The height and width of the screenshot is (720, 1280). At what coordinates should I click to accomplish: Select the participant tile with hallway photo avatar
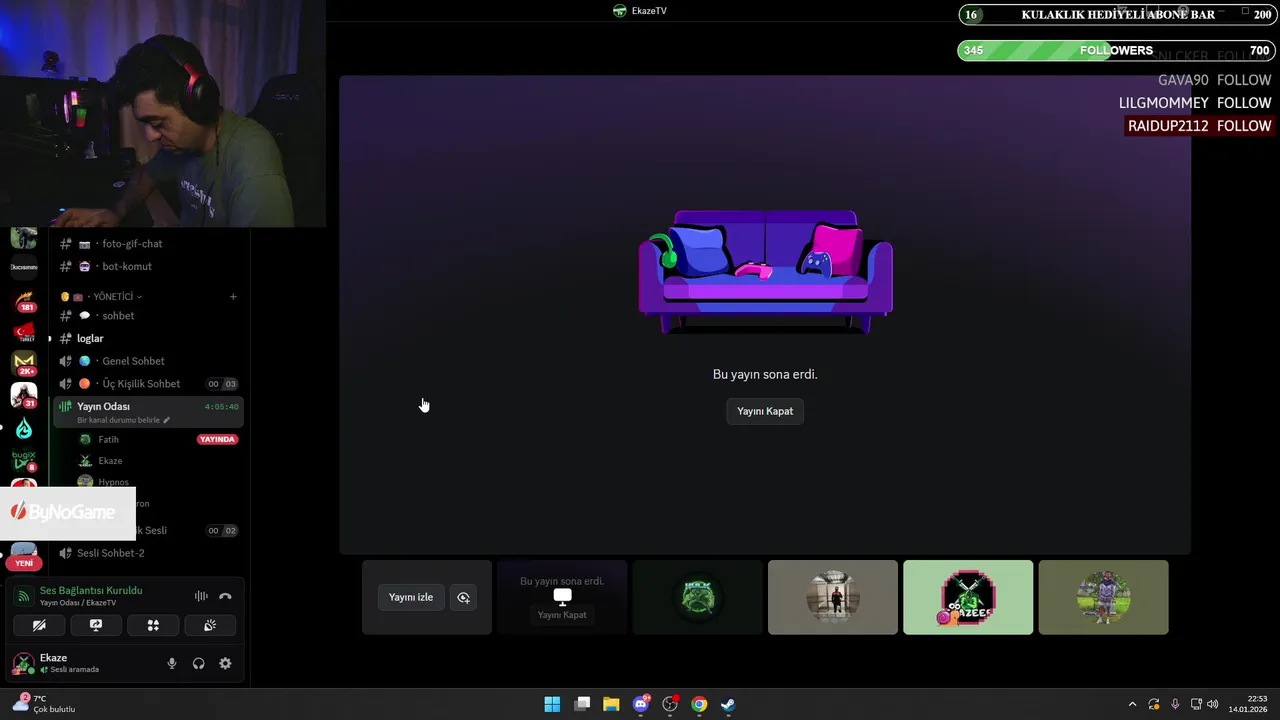click(833, 597)
